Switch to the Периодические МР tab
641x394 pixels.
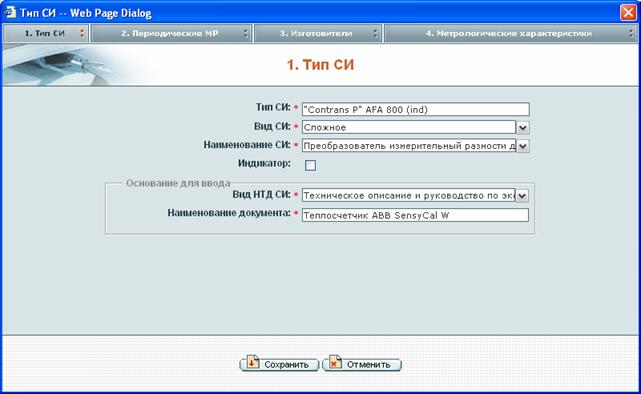[171, 34]
